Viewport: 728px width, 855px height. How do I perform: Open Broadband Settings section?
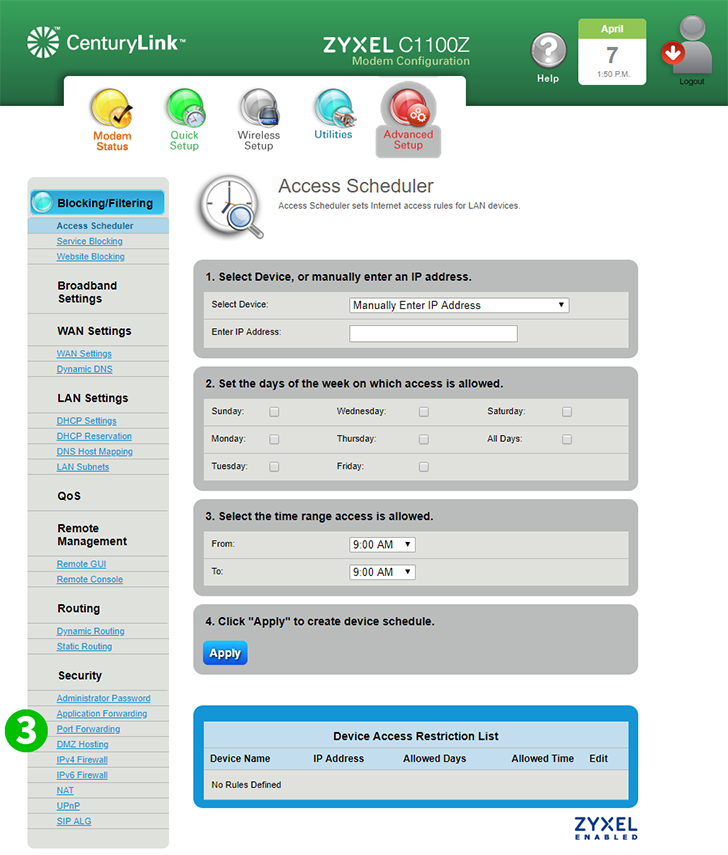pyautogui.click(x=87, y=292)
